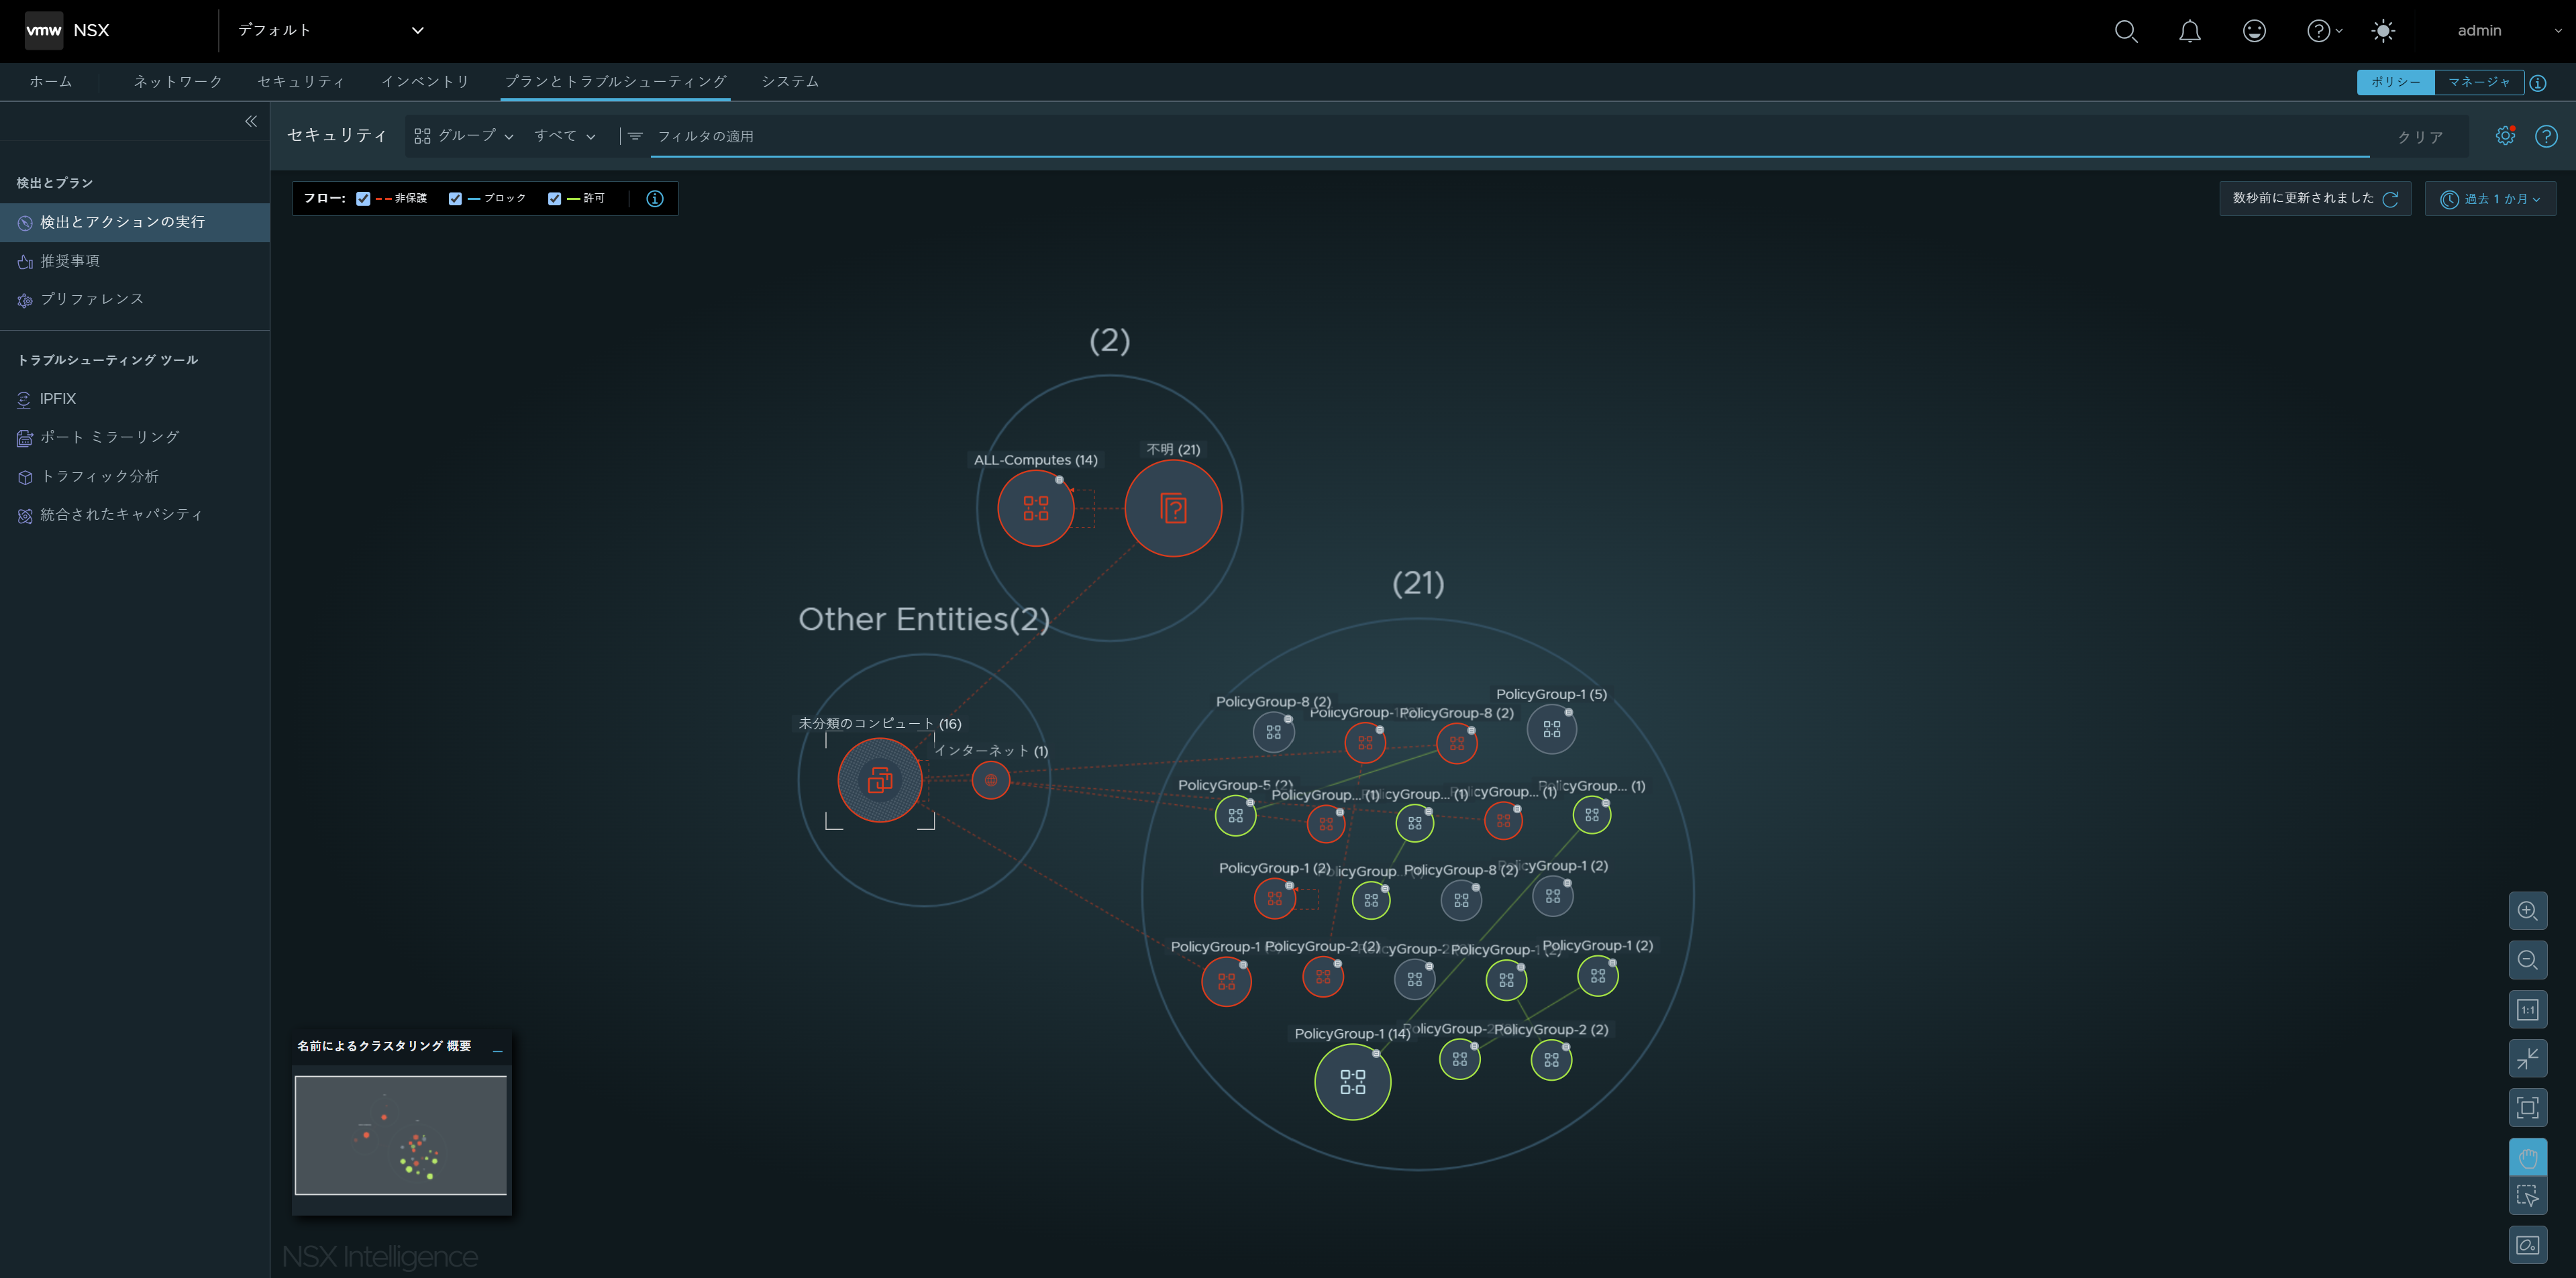The height and width of the screenshot is (1278, 2576).
Task: Expand the デフォルト project dropdown
Action: pos(330,30)
